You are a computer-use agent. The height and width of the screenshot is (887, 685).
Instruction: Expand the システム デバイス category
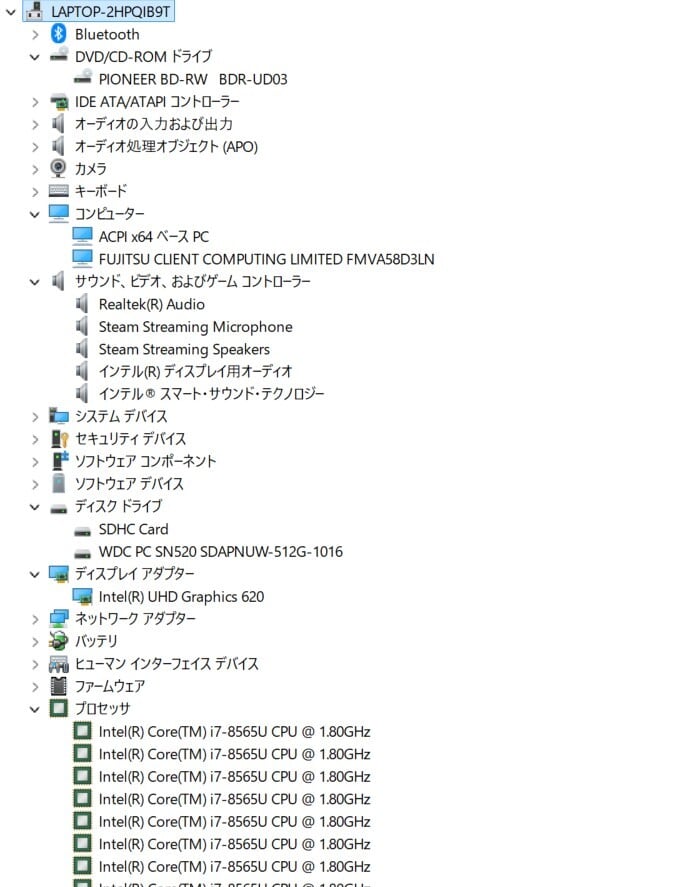pyautogui.click(x=35, y=417)
